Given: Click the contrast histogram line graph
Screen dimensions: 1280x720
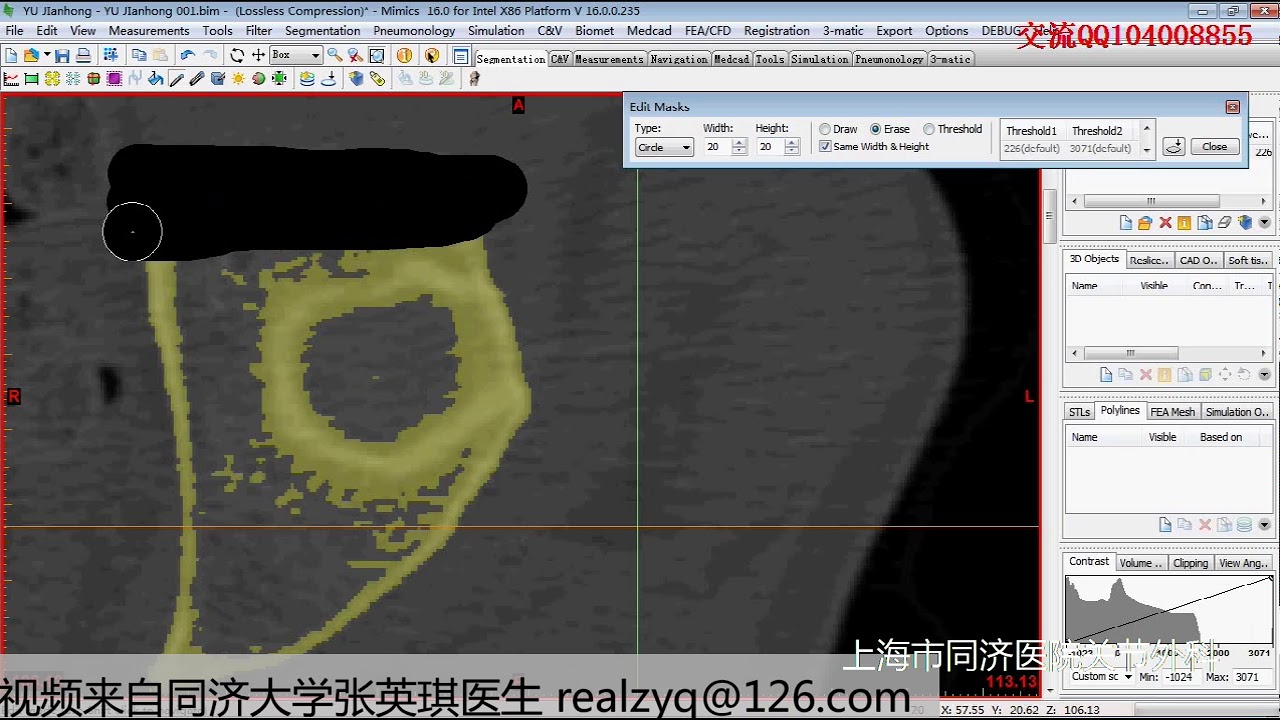Looking at the screenshot, I should click(1168, 610).
